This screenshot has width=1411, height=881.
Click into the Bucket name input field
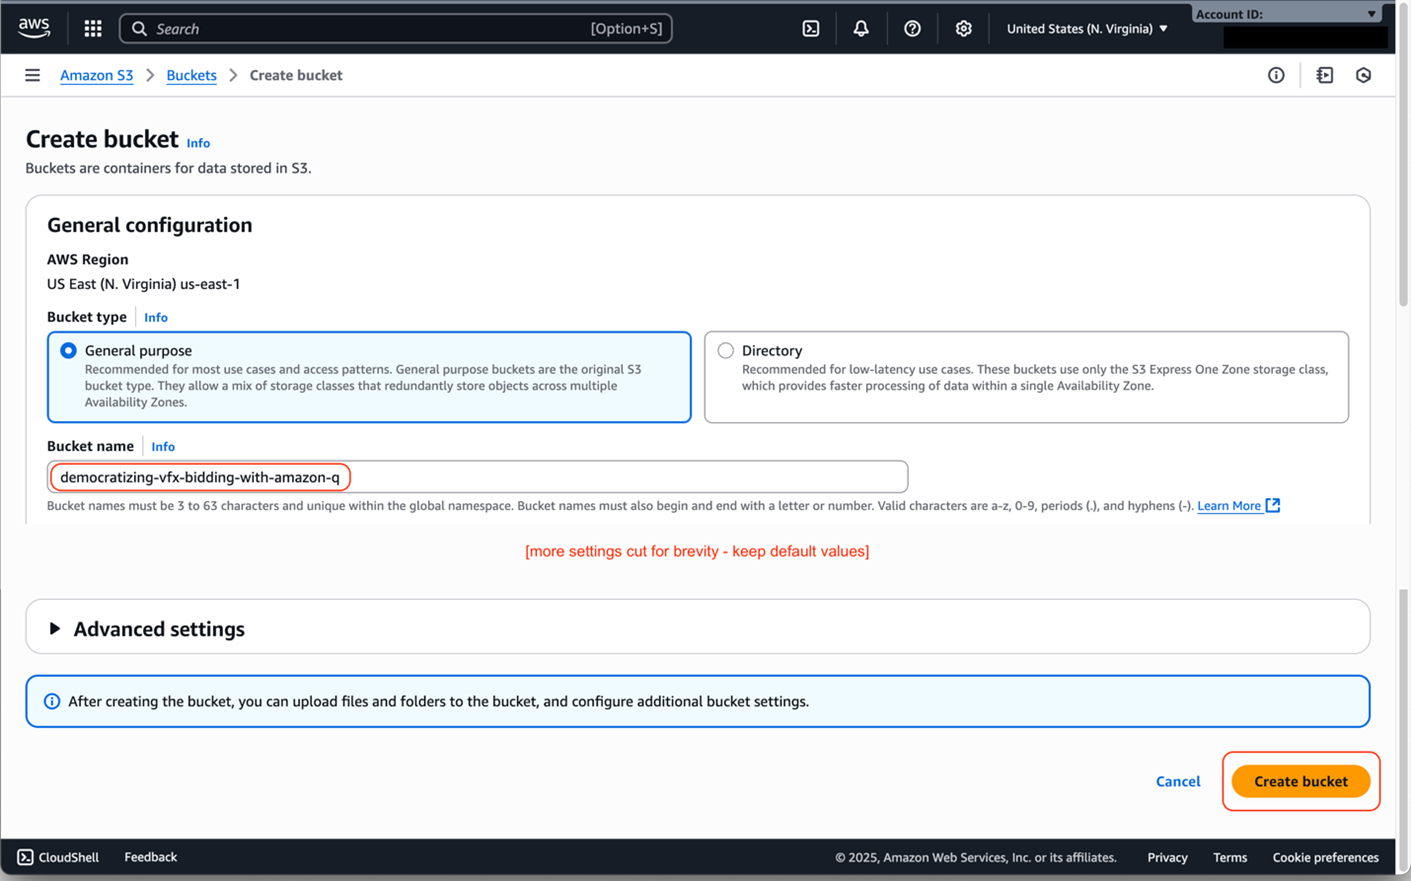click(477, 477)
